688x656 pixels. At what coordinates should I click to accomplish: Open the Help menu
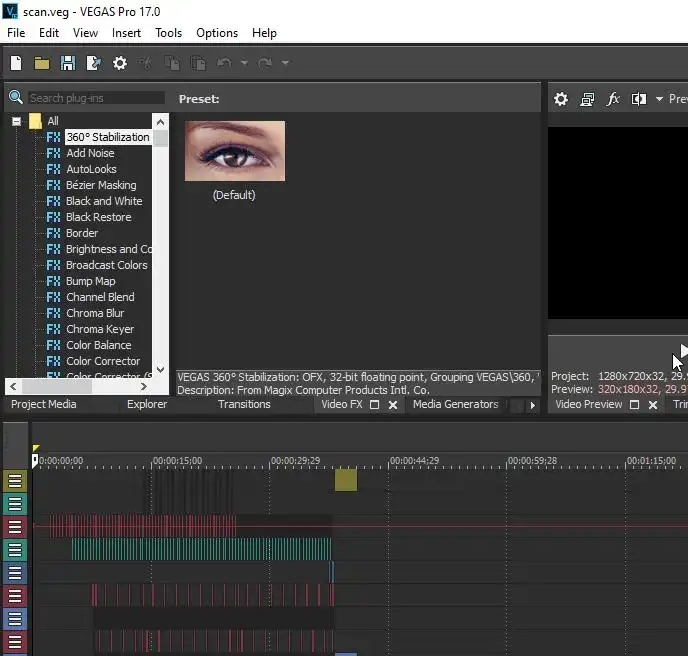pos(264,33)
